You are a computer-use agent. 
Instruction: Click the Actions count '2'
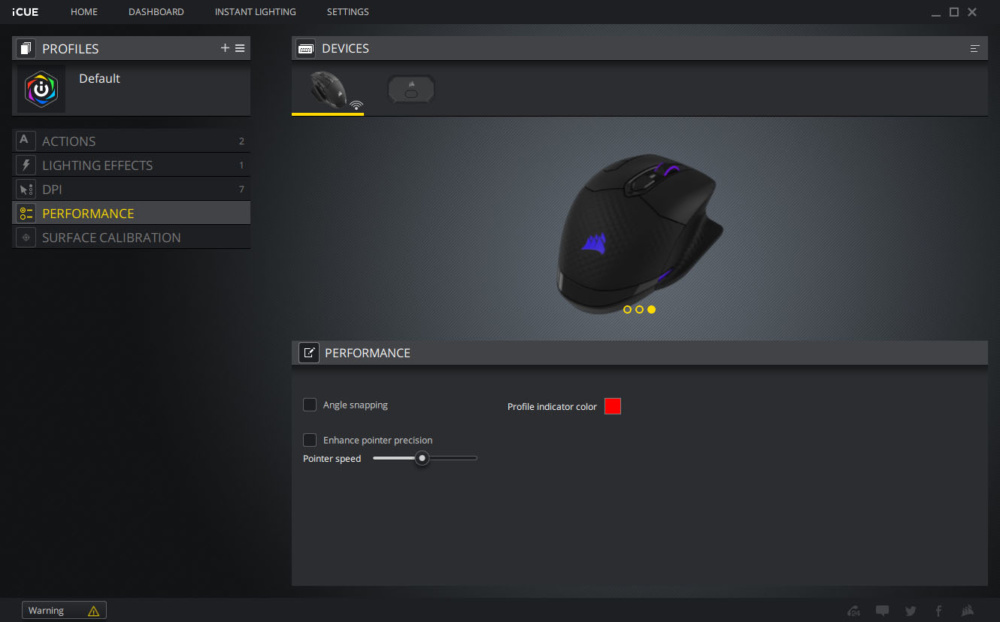point(241,141)
